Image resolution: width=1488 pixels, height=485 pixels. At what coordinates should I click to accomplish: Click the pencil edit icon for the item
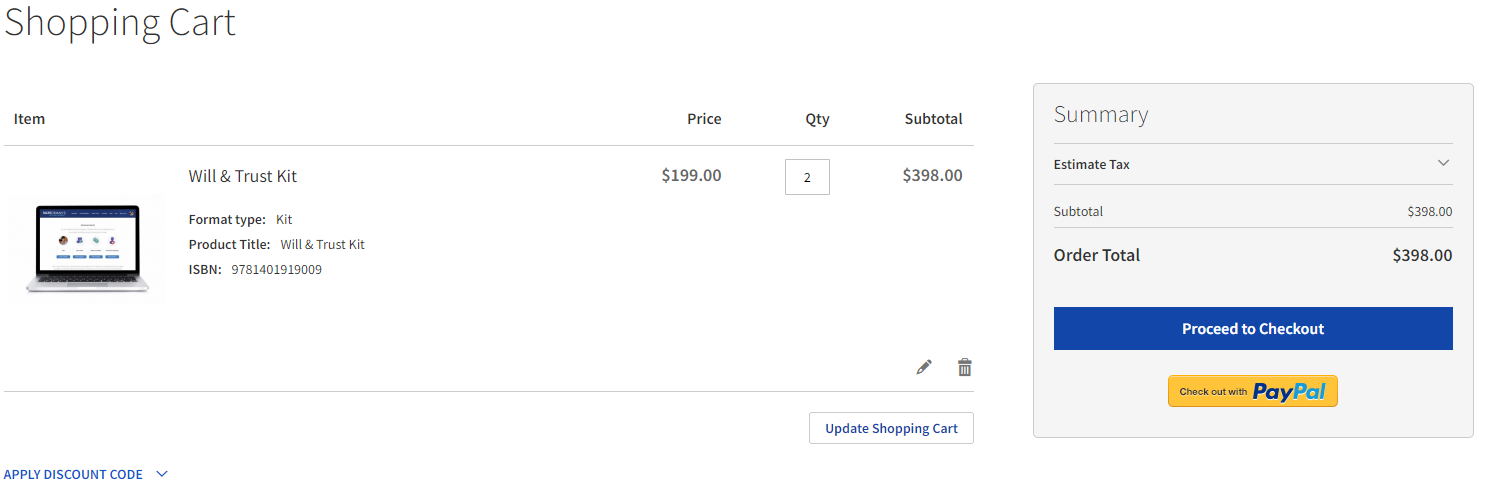pos(924,367)
